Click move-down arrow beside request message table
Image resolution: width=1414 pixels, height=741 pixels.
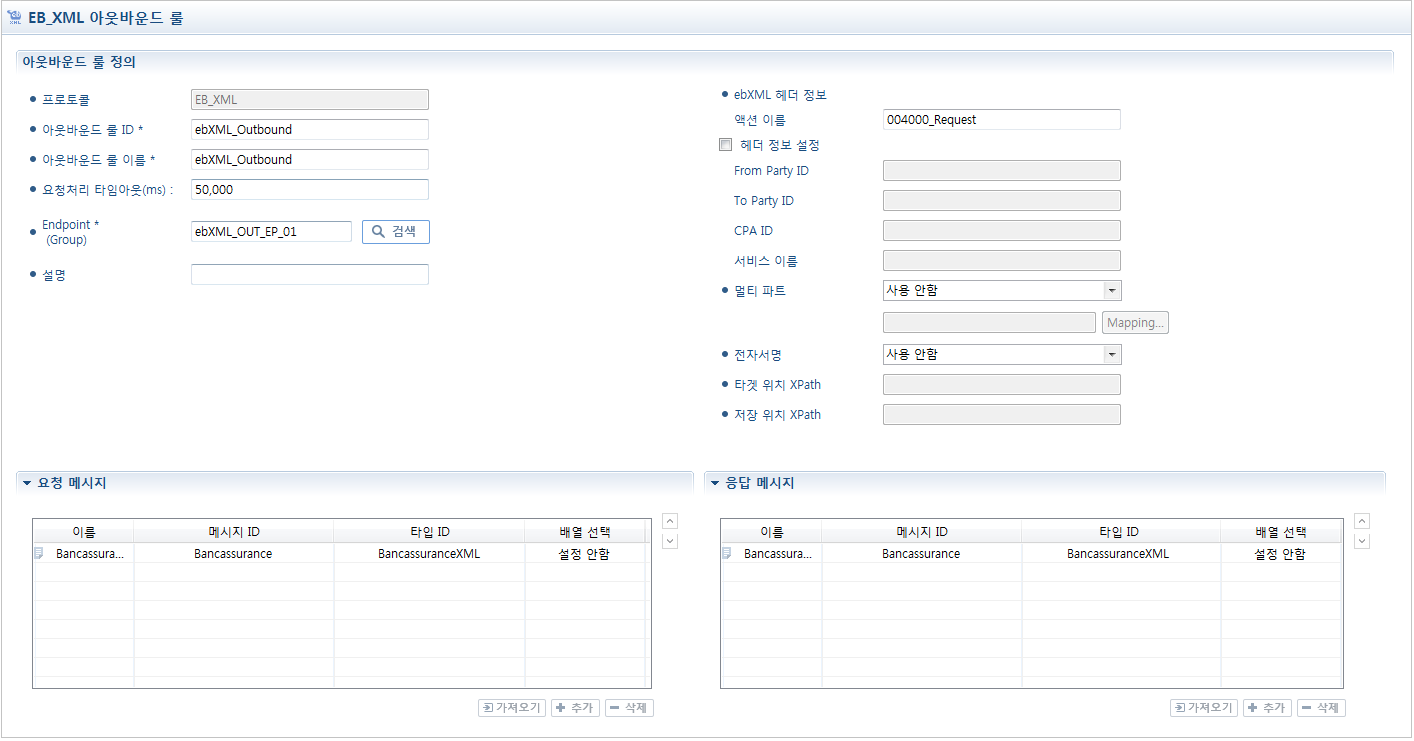pyautogui.click(x=671, y=541)
